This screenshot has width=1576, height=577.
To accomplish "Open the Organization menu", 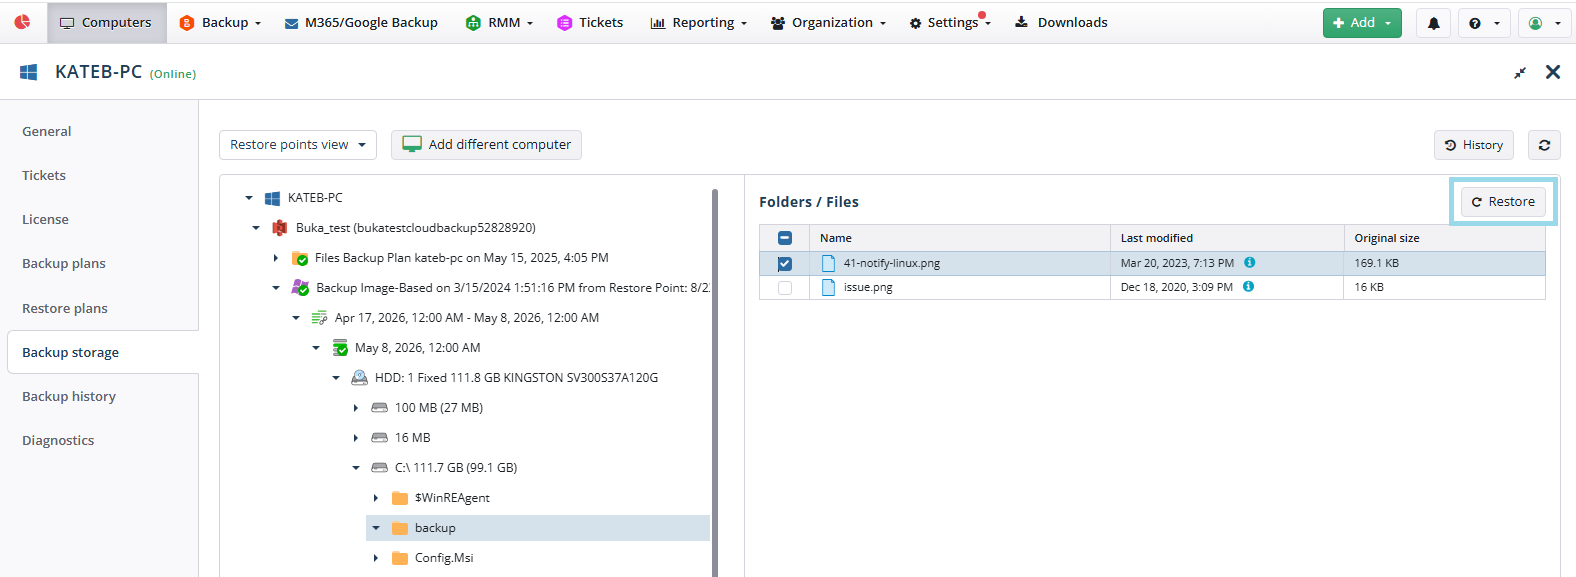I will pos(829,23).
